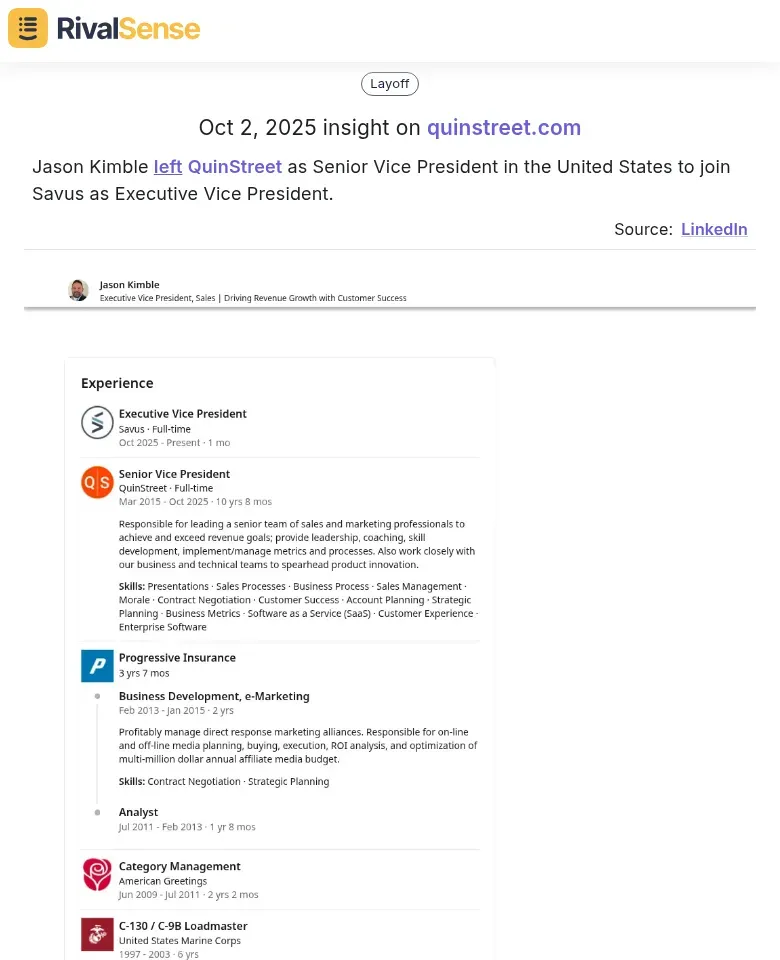Click the Layoff category badge

tap(389, 83)
